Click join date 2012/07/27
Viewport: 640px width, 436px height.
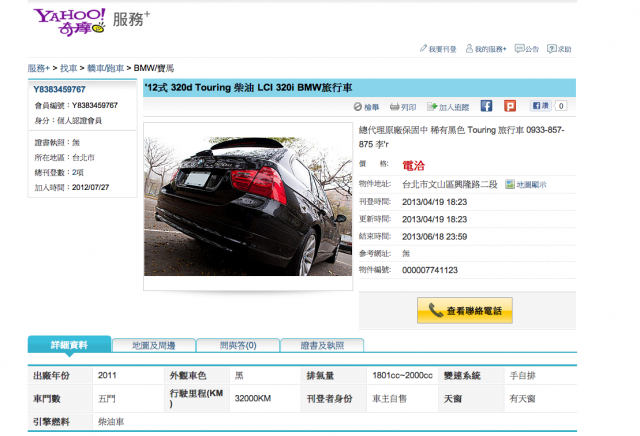91,187
